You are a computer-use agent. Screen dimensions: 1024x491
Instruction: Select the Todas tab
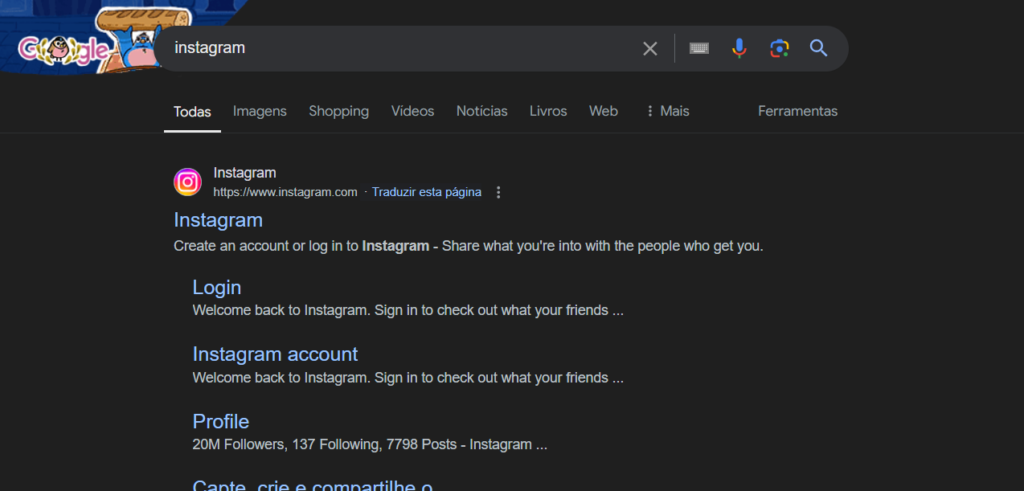point(192,112)
